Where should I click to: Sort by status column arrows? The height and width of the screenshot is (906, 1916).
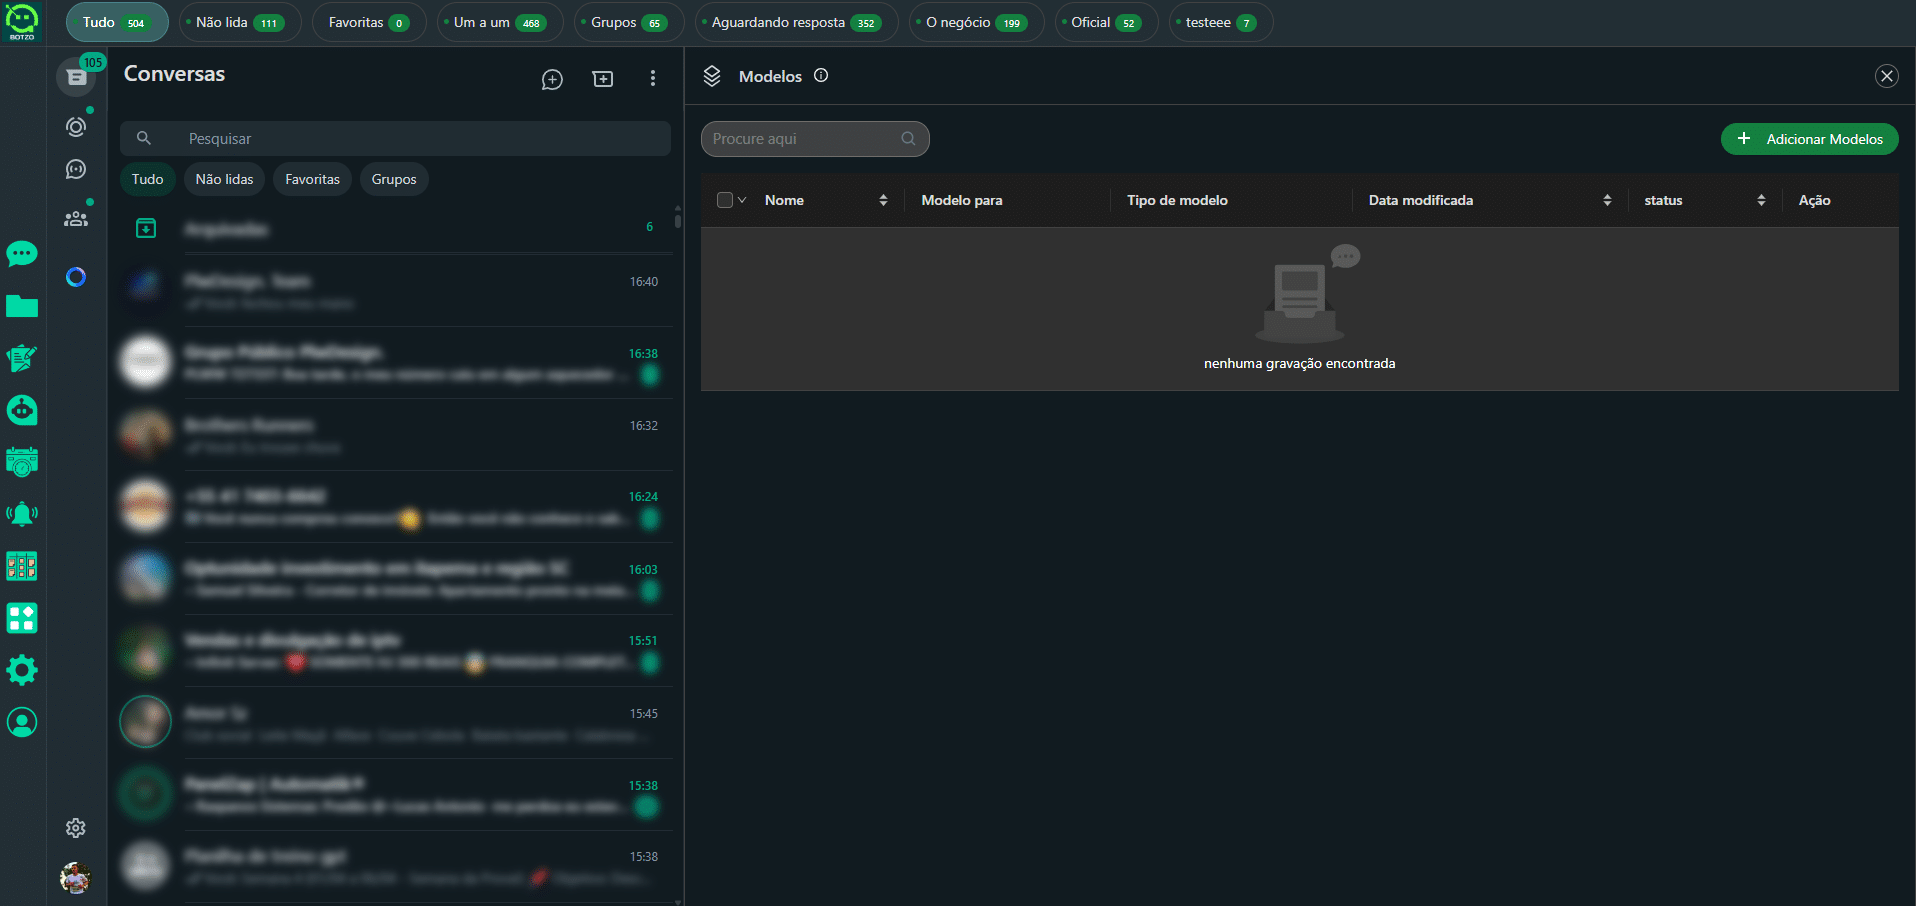(x=1761, y=200)
